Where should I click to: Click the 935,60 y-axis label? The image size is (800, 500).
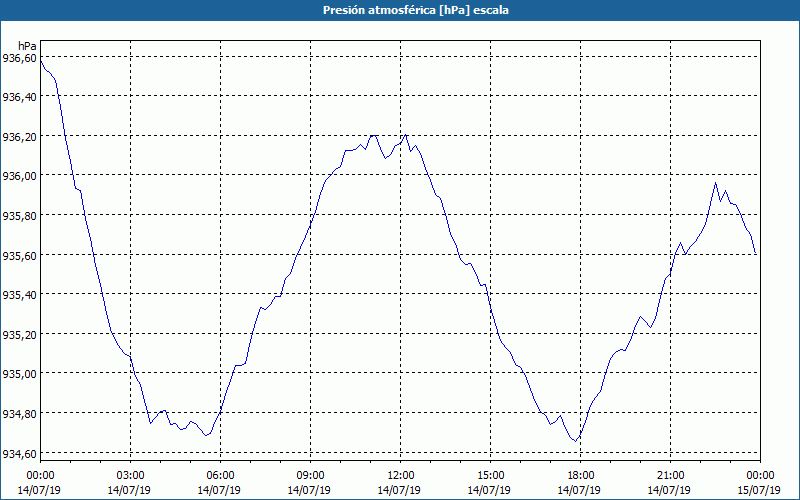tap(19, 256)
